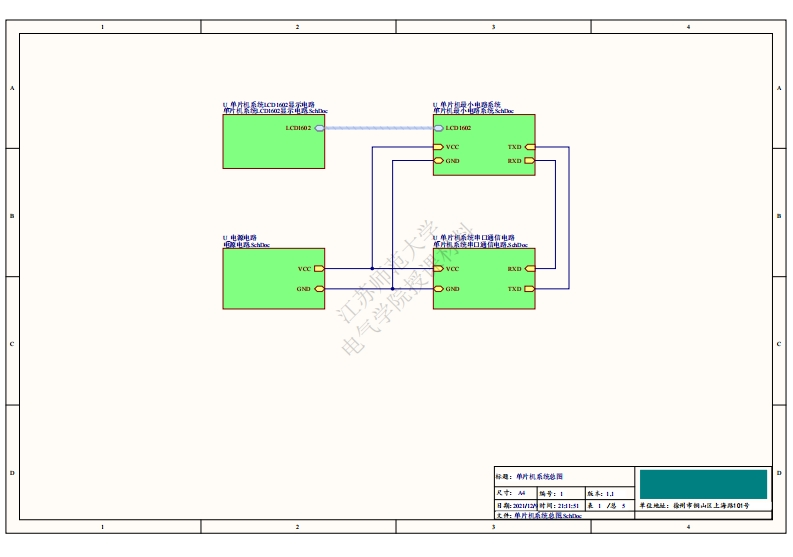Select the junction dot on the GND wire

(x=392, y=289)
